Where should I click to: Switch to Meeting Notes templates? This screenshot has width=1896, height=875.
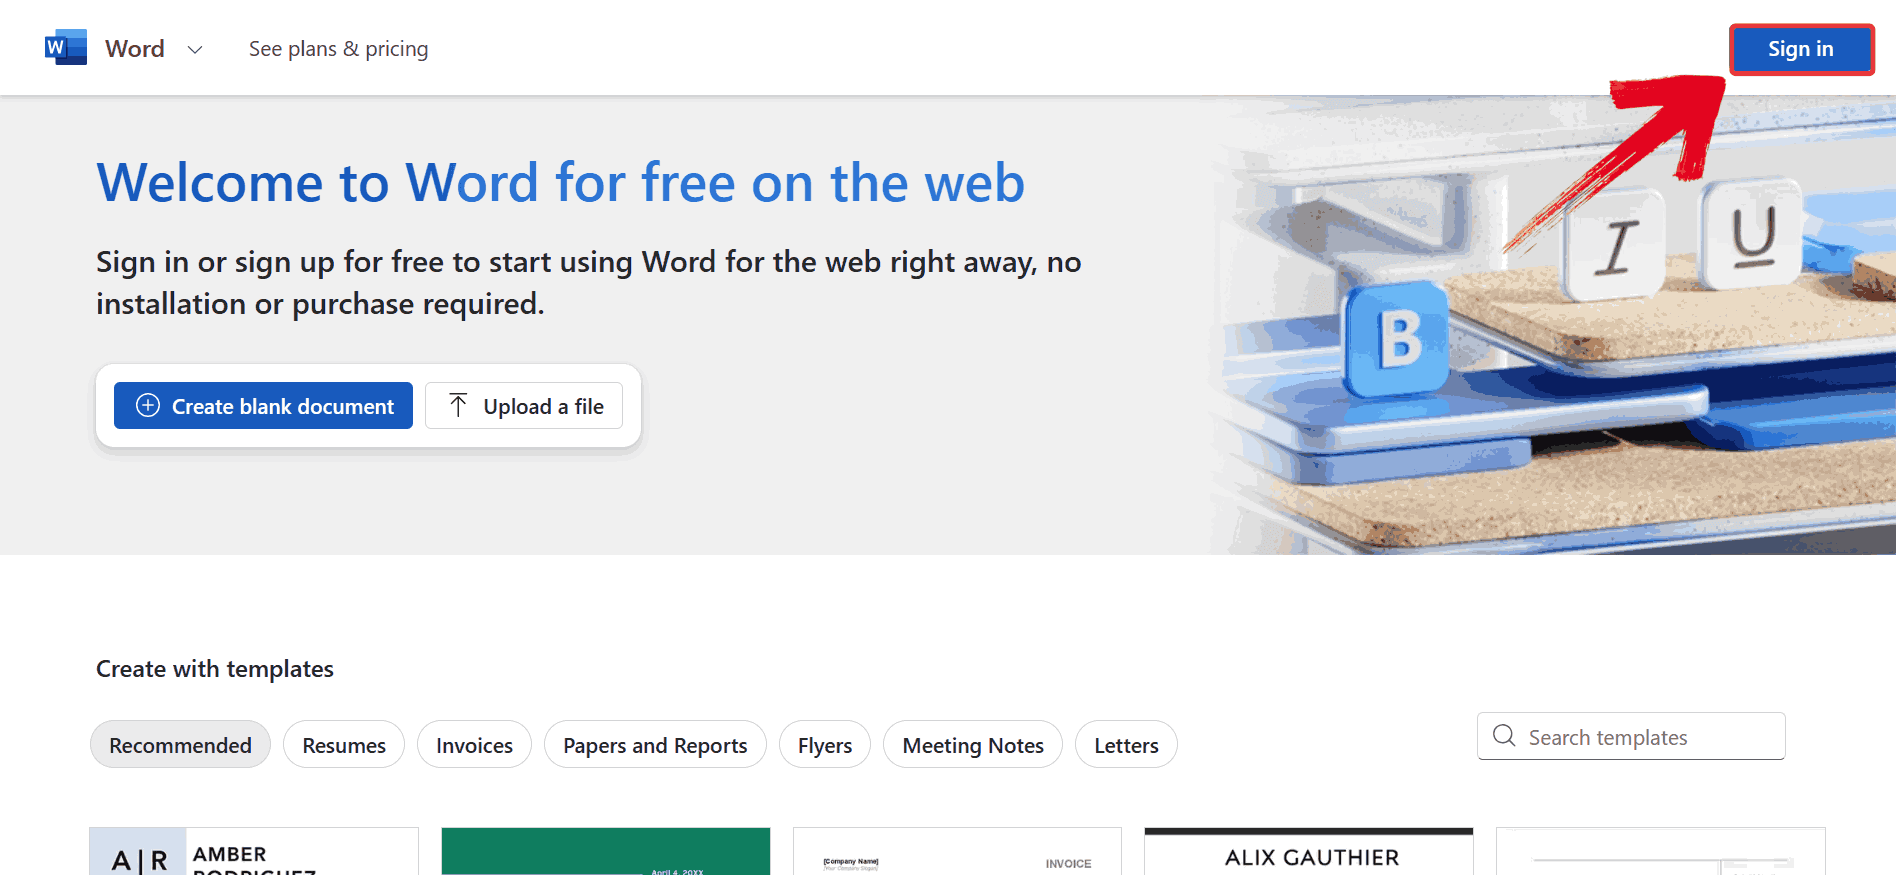tap(973, 745)
